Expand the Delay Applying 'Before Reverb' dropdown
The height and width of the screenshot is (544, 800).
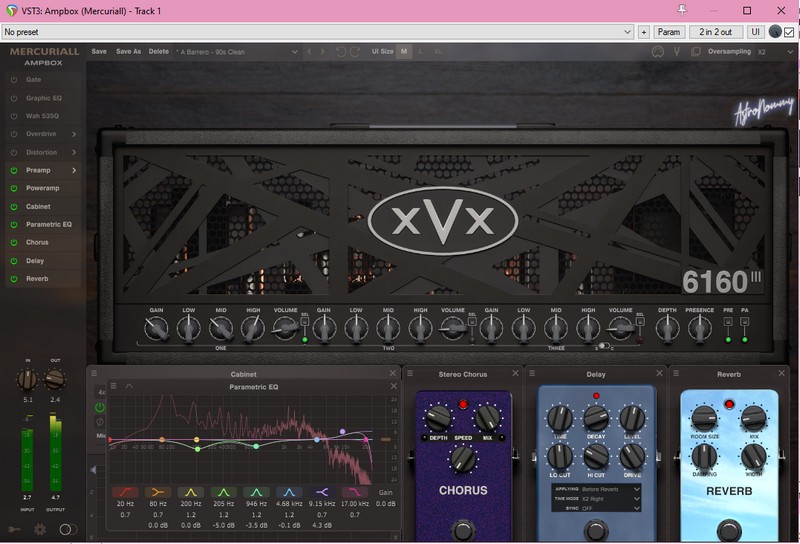tap(636, 488)
